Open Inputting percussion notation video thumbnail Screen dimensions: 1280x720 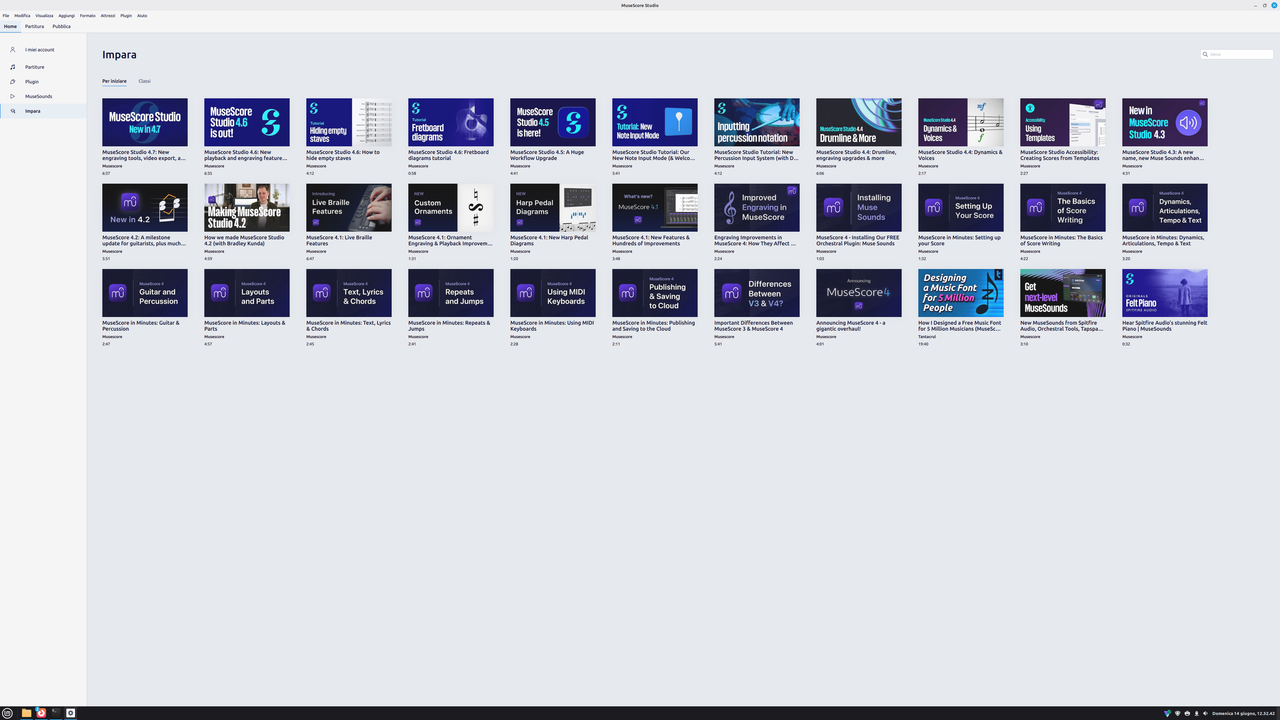(757, 122)
